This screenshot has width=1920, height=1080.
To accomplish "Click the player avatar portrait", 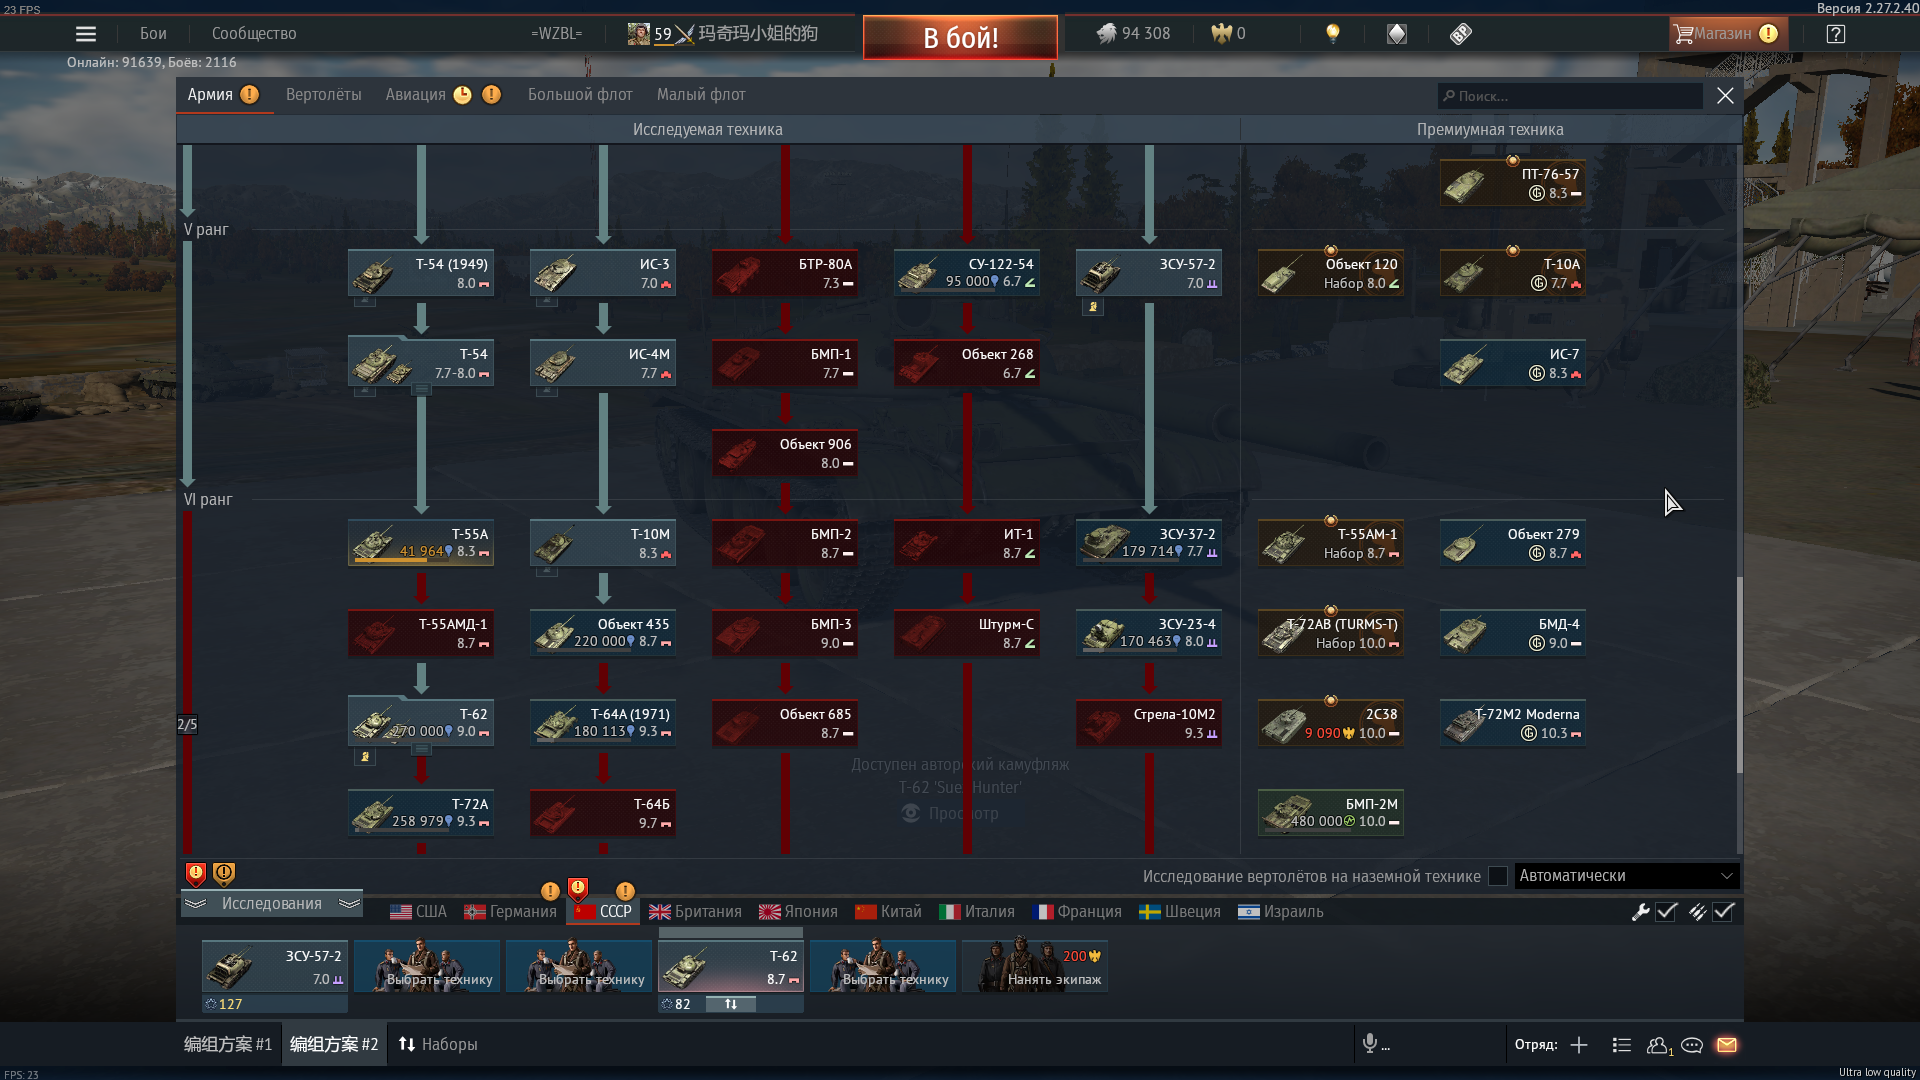I will [x=638, y=34].
